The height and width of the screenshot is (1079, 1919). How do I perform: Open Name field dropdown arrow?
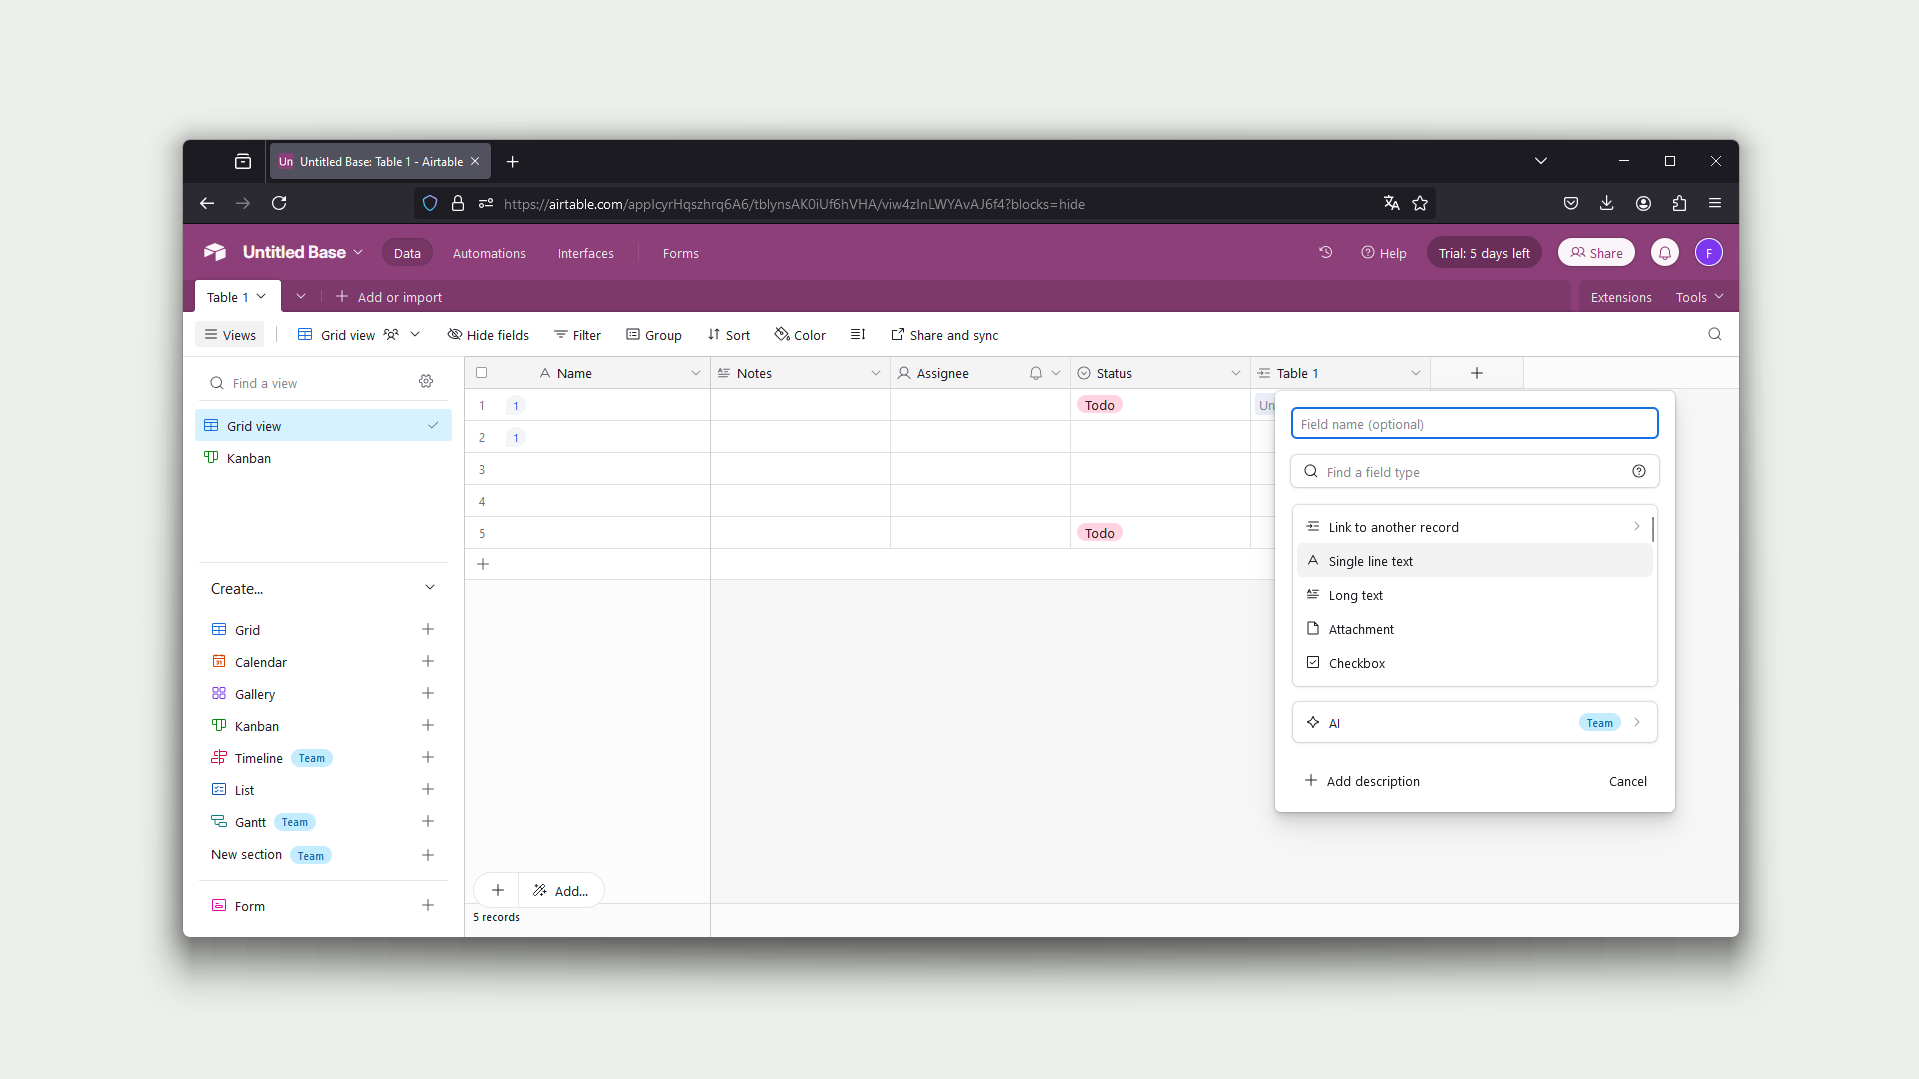696,373
